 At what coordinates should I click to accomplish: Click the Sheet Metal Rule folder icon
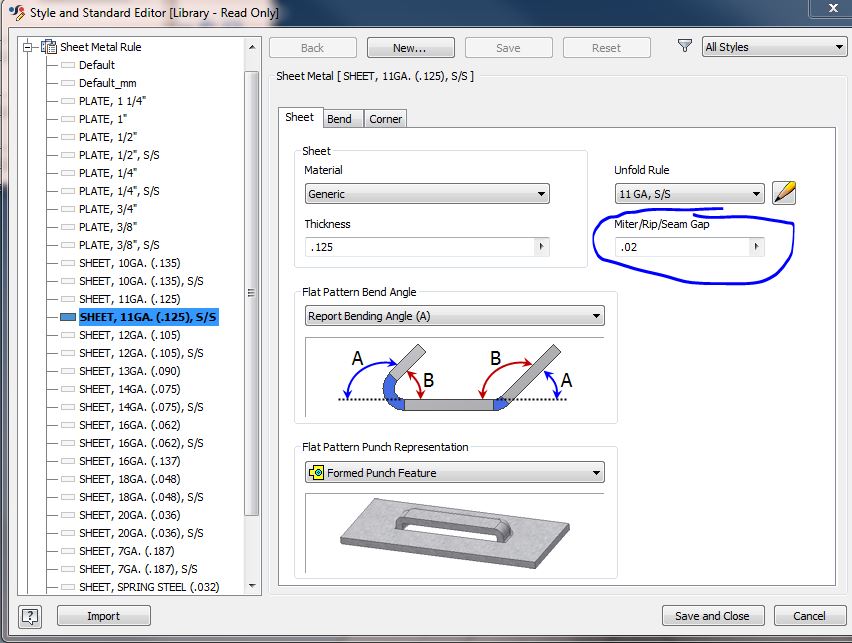click(x=49, y=47)
